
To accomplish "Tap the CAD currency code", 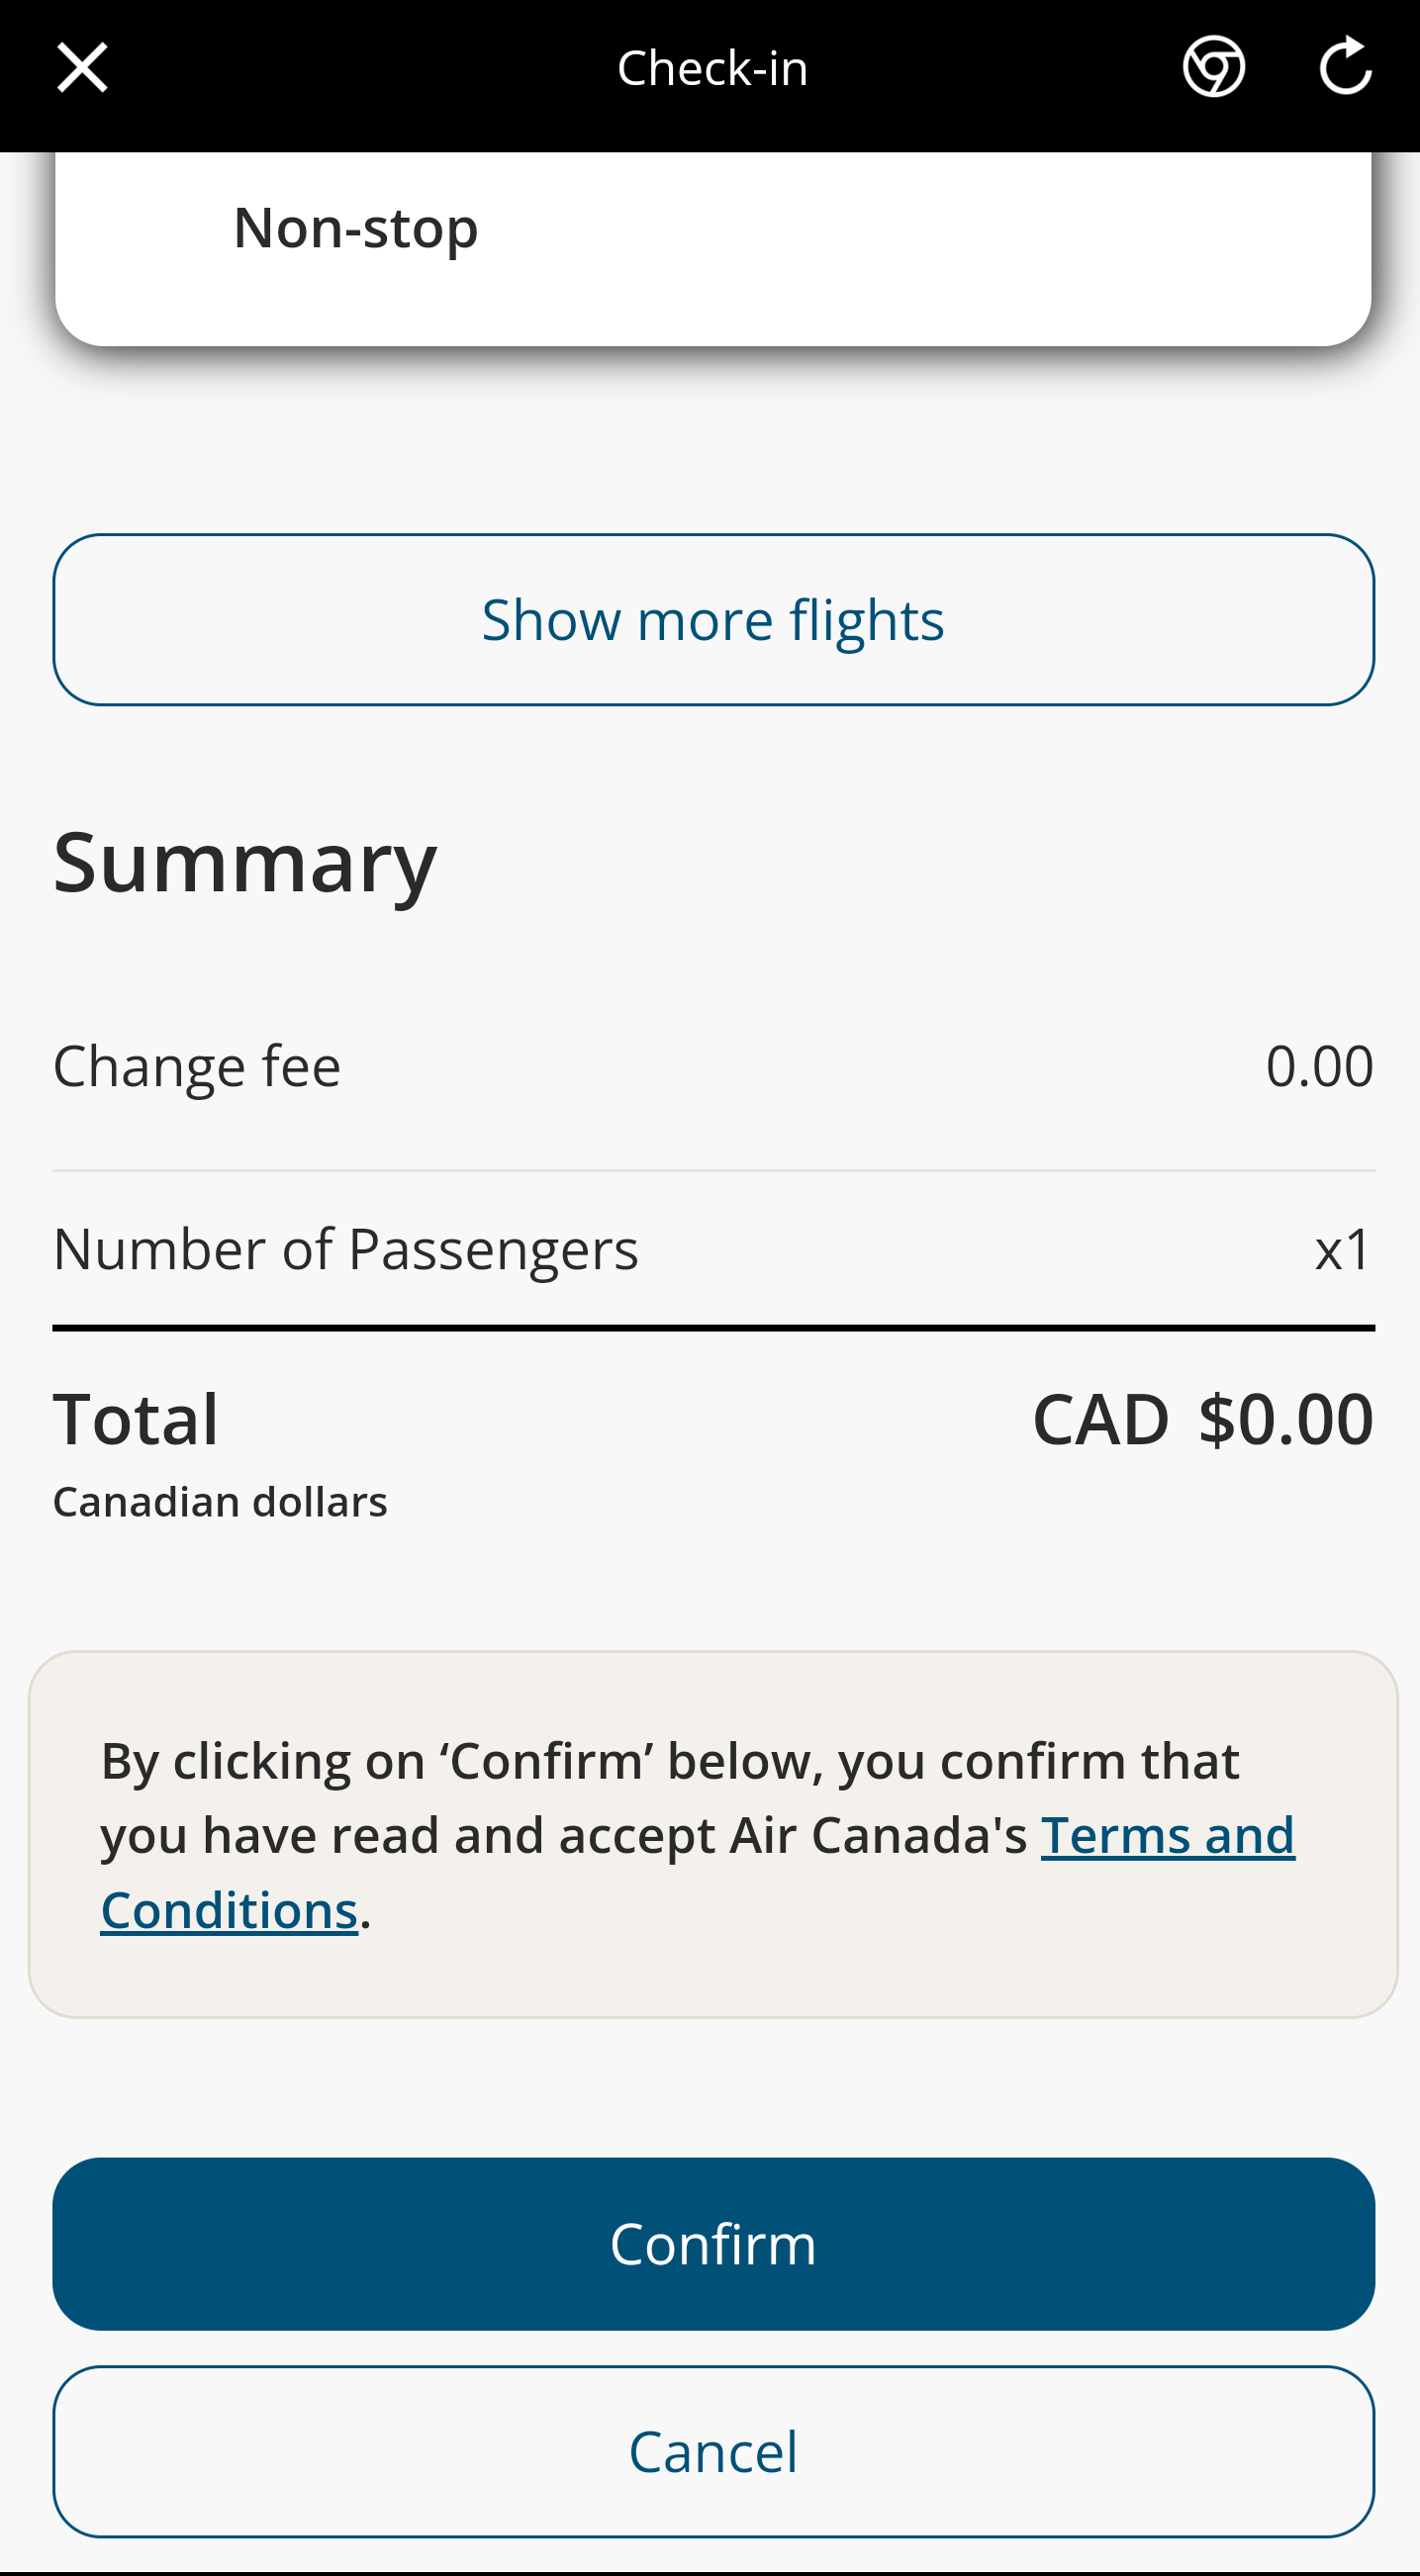I will point(1100,1418).
